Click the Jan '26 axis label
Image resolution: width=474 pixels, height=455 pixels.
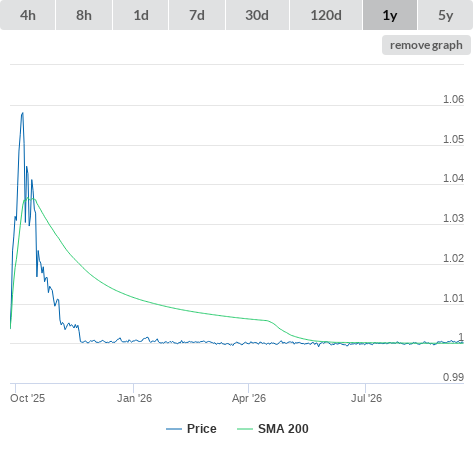tap(134, 398)
